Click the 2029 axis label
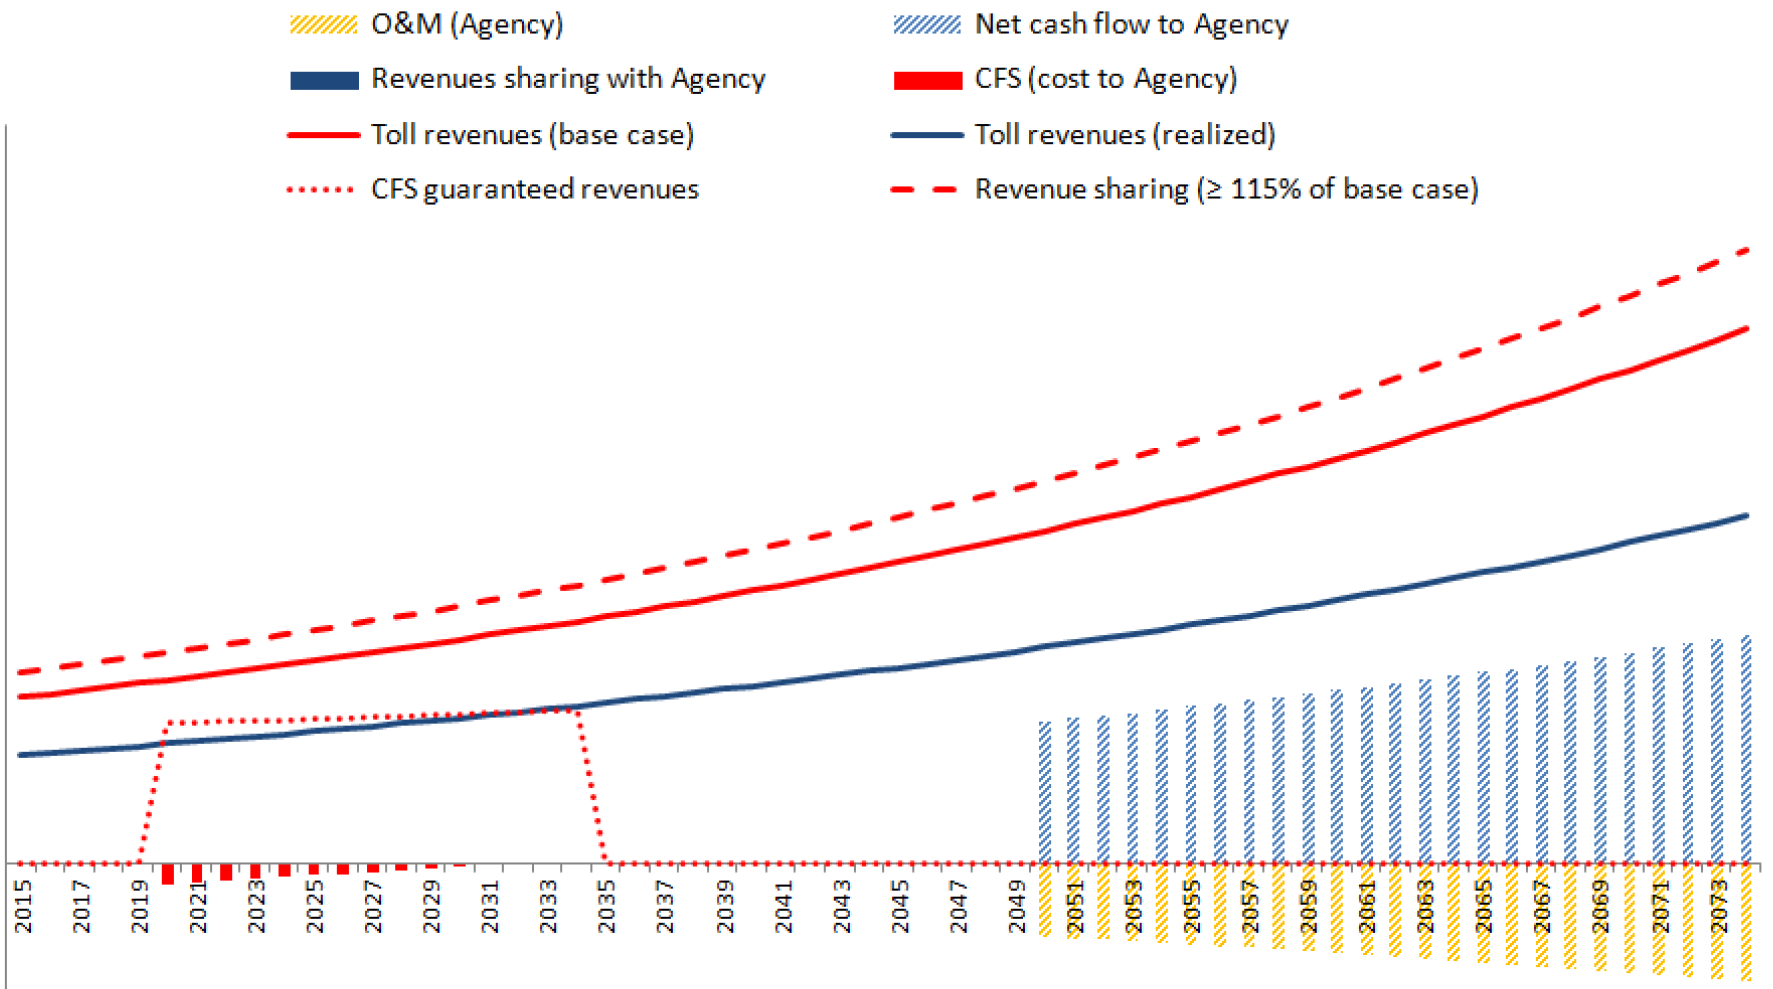 [x=431, y=906]
